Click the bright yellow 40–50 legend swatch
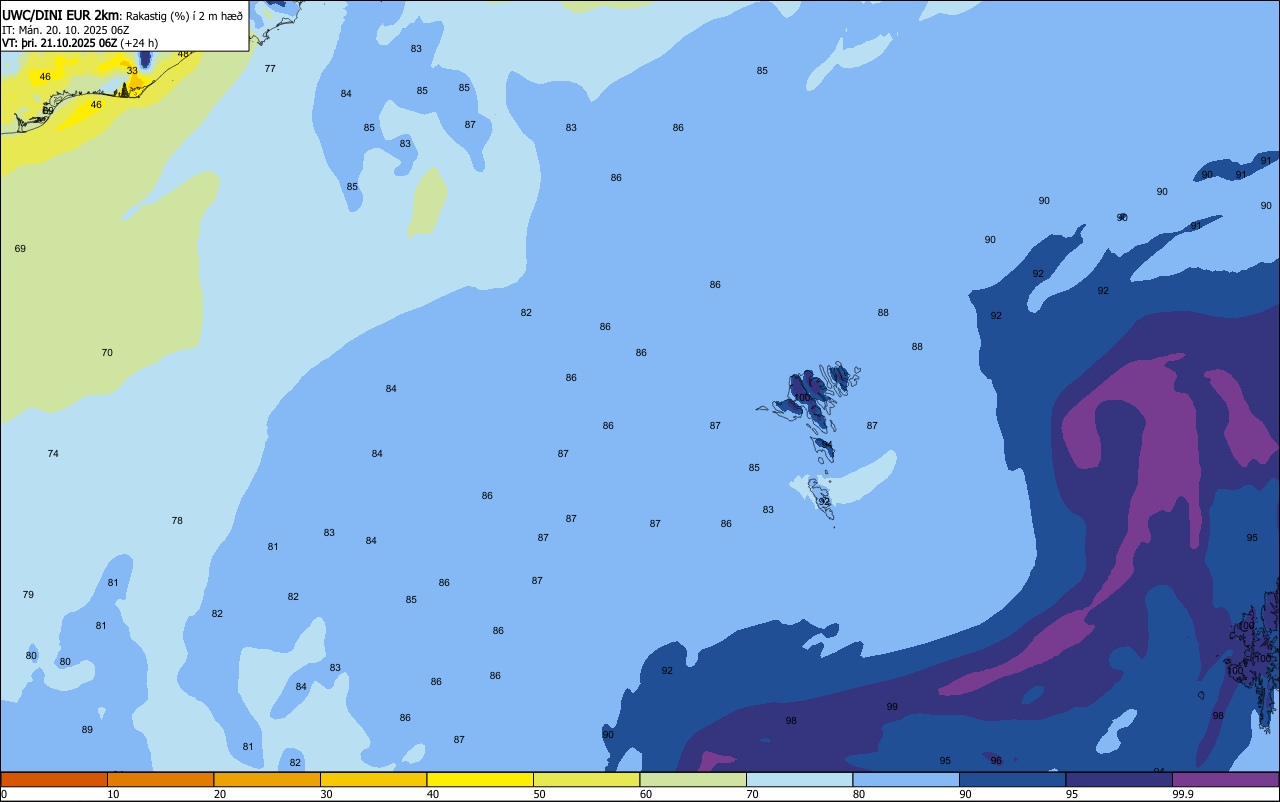Viewport: 1280px width, 802px height. click(x=480, y=779)
